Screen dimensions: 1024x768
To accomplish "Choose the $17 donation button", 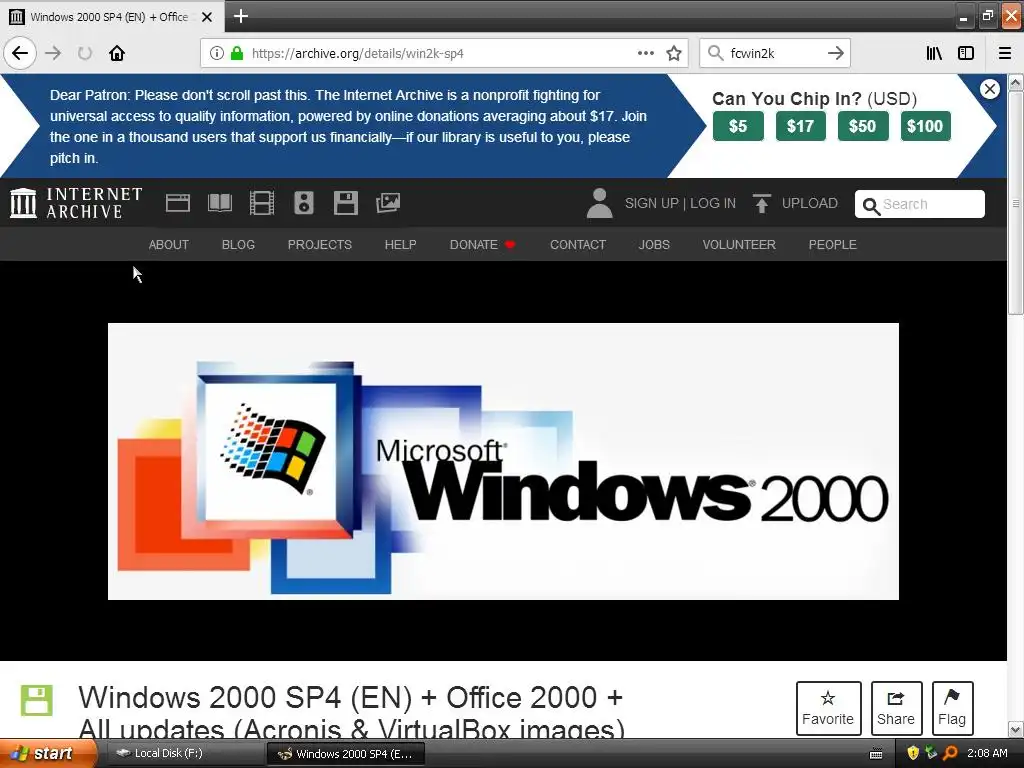I will point(801,126).
